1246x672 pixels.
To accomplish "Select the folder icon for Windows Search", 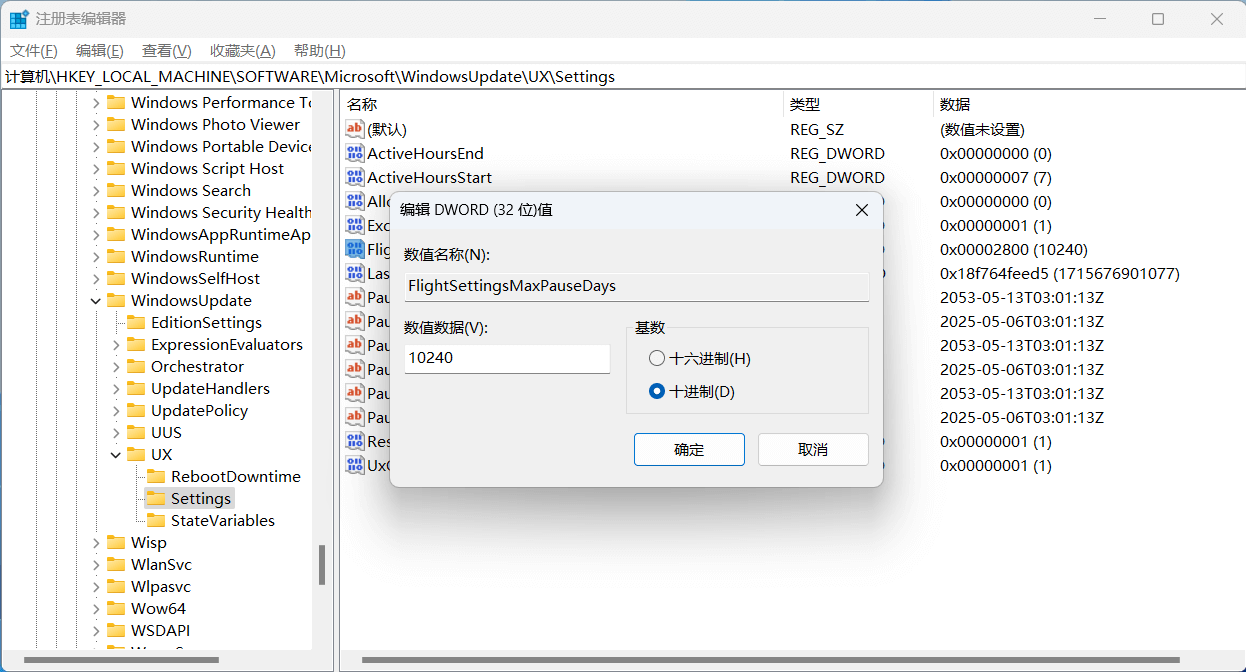I will pyautogui.click(x=116, y=190).
